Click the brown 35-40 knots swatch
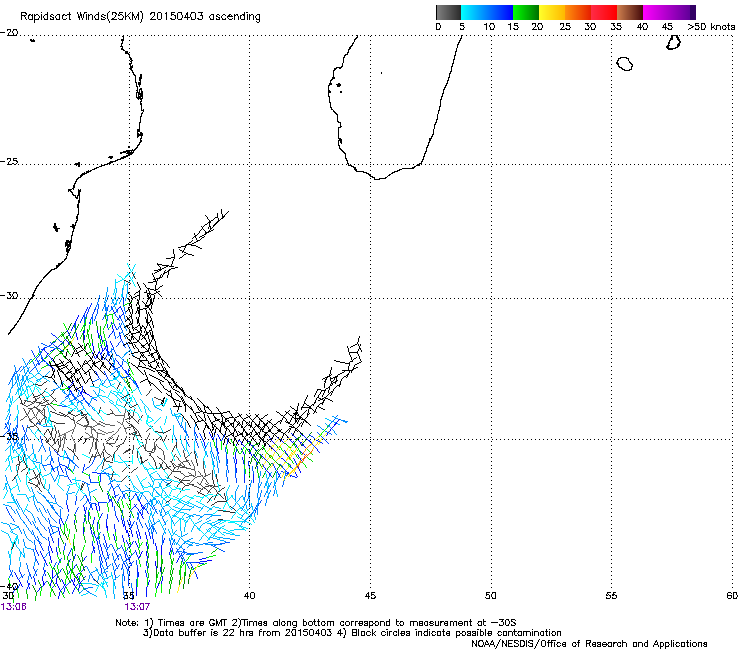740x650 pixels. pos(630,12)
